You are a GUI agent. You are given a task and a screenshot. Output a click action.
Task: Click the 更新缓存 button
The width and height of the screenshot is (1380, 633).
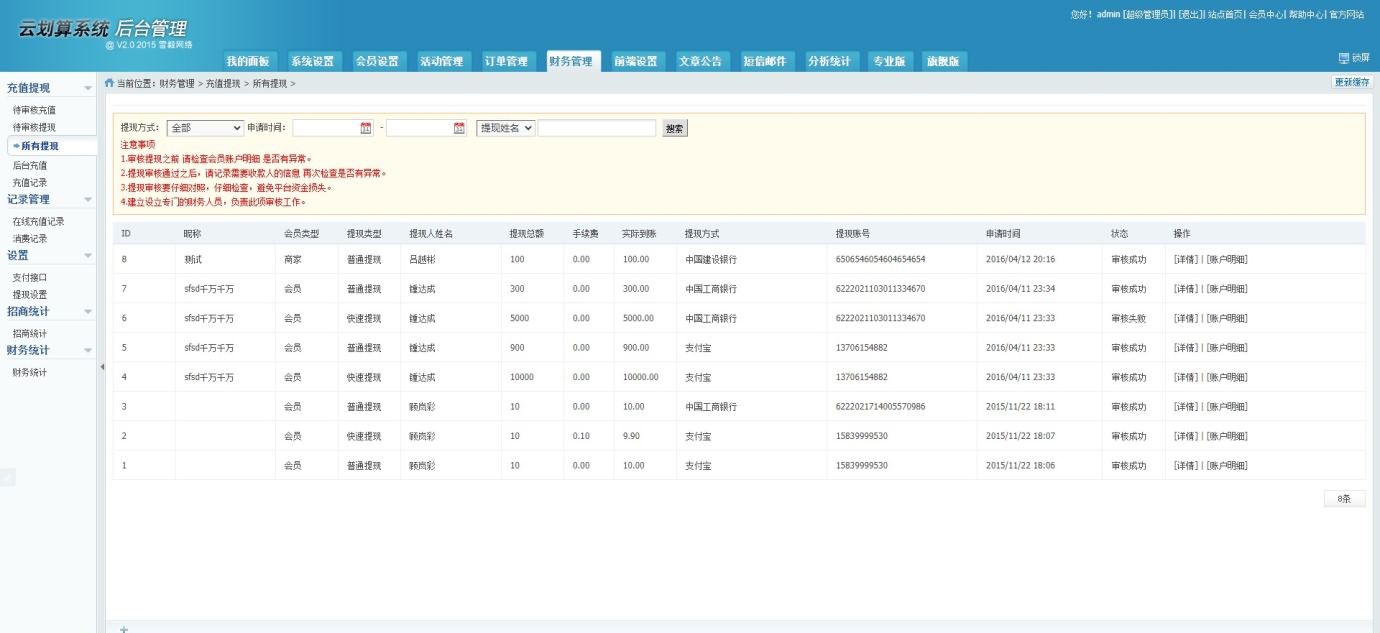1352,83
